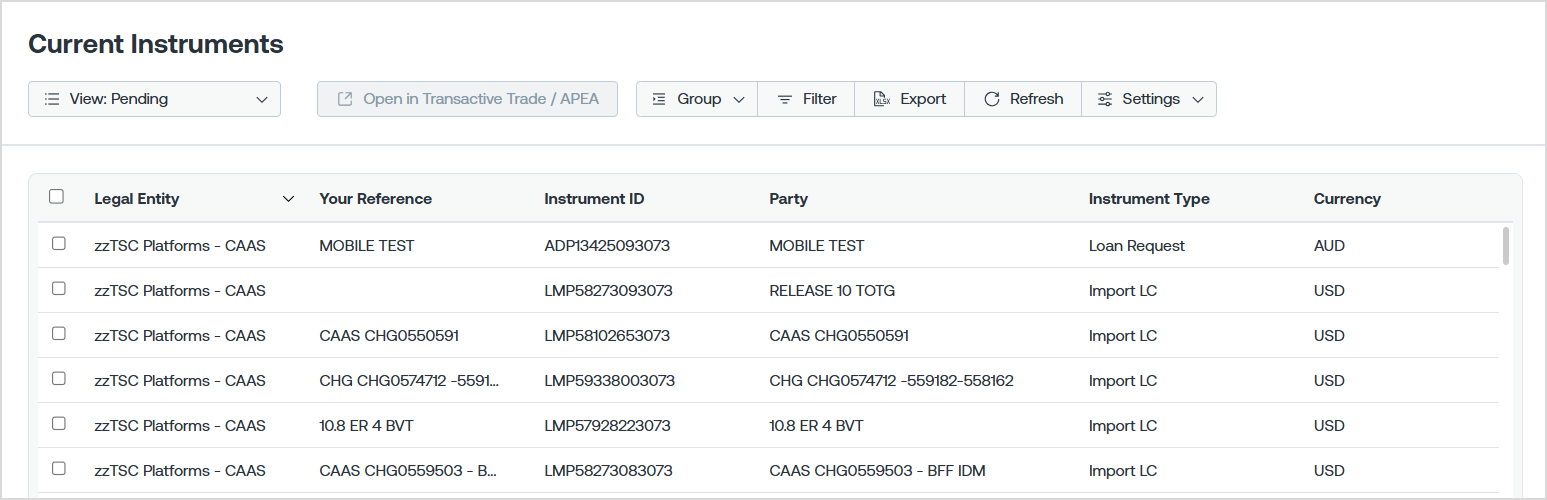Click the Group indent icon

click(658, 99)
